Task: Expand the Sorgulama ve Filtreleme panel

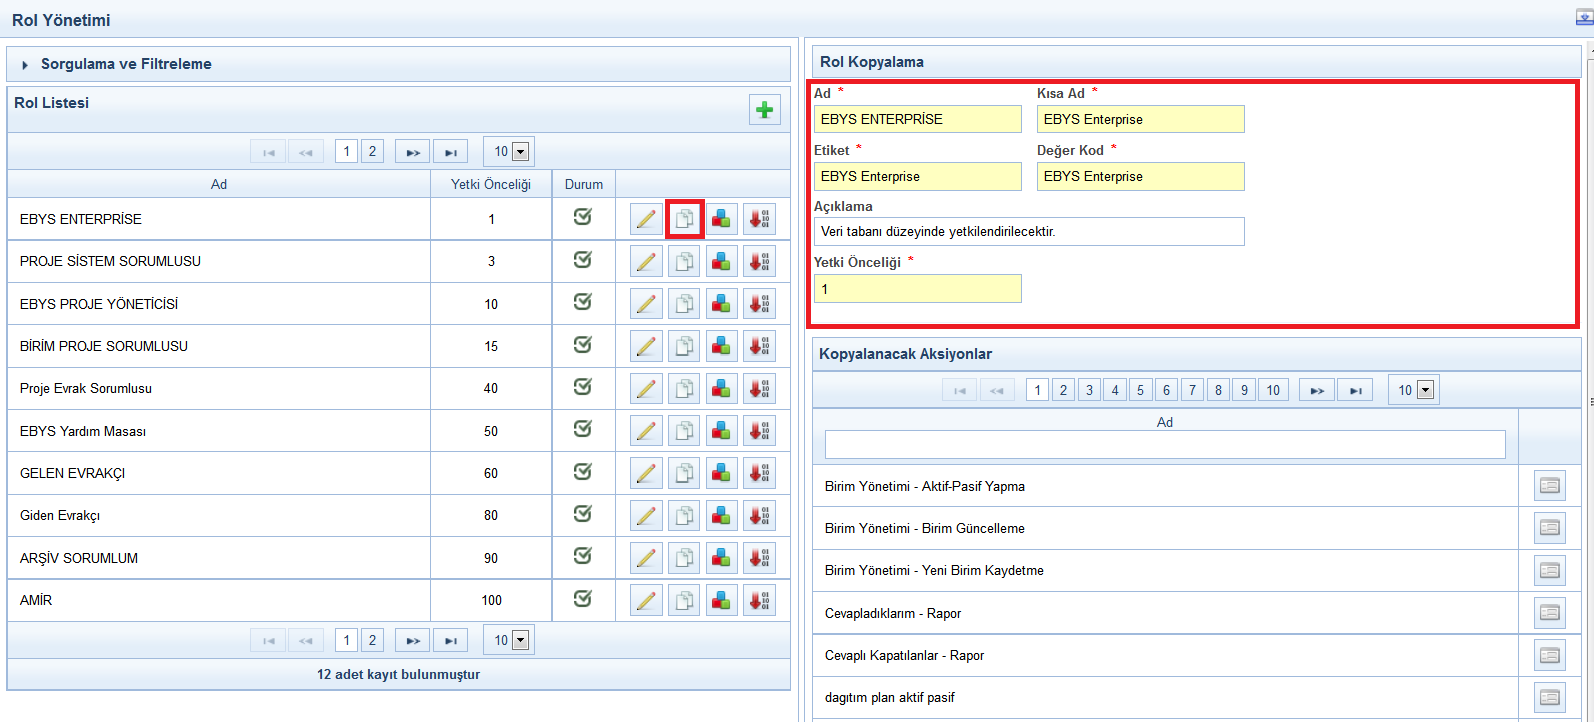Action: 398,64
